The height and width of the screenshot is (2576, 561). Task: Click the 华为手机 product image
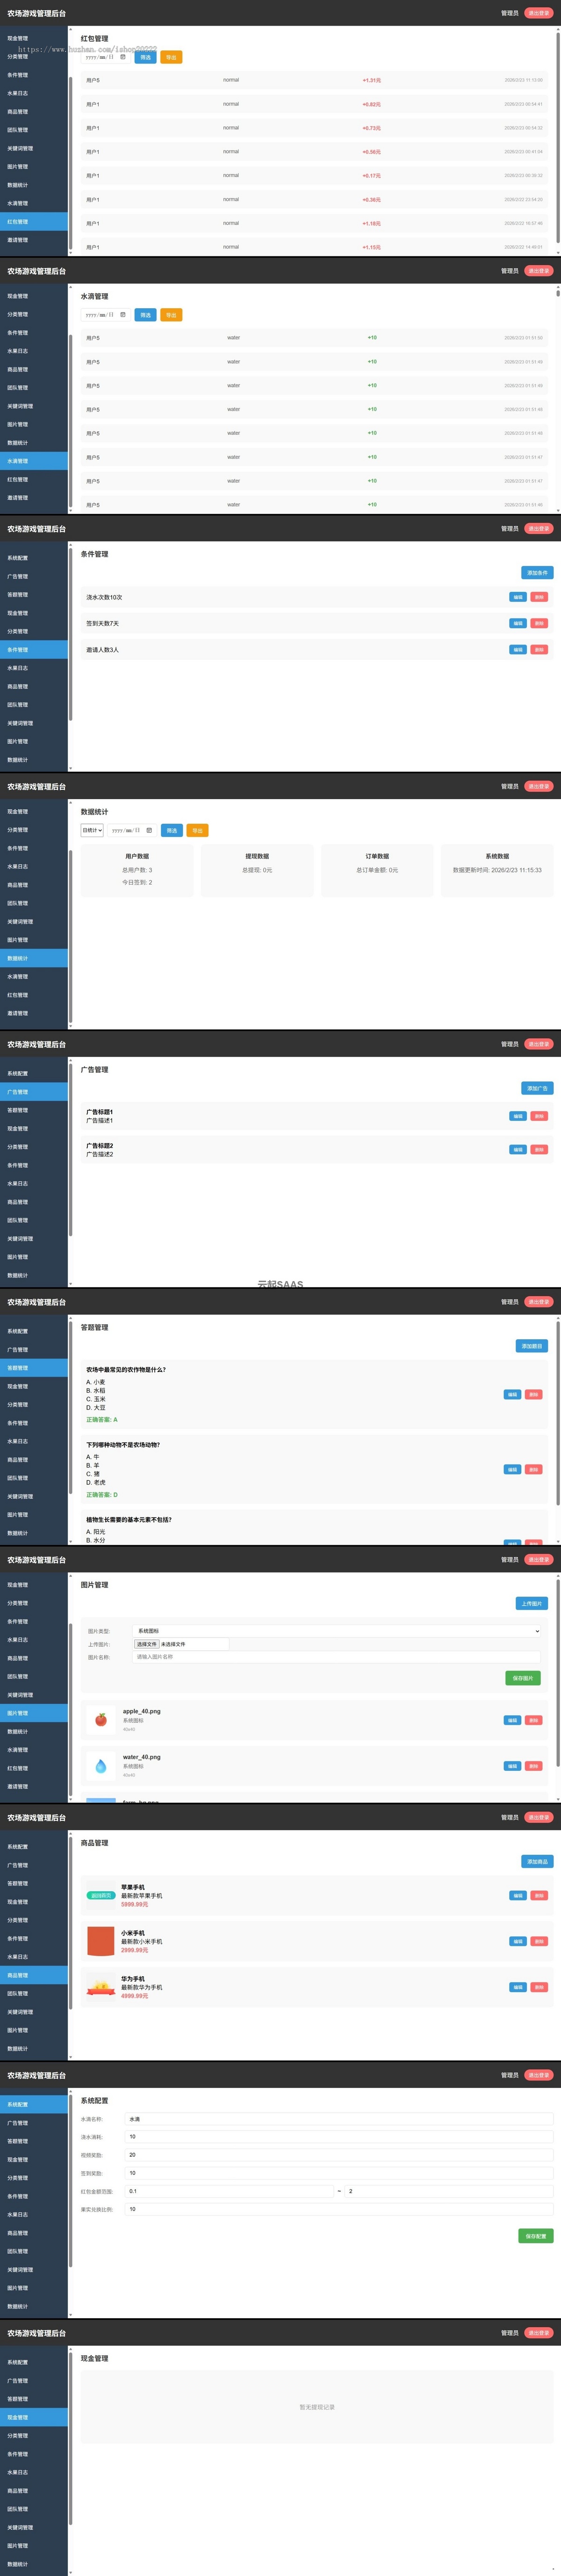click(x=101, y=1987)
